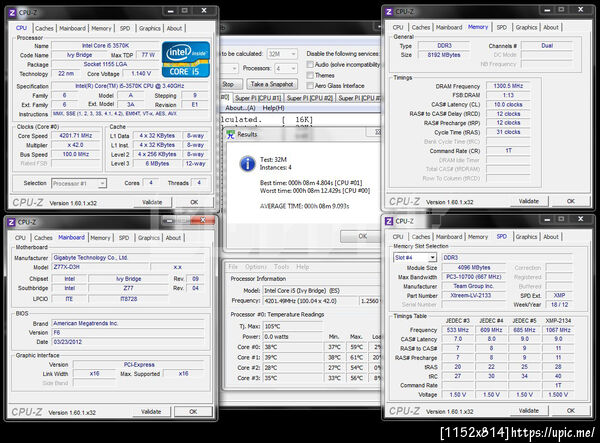Click the Core Speed value 4201.71 MHz
Viewport: 600px width, 443px height.
[x=76, y=136]
